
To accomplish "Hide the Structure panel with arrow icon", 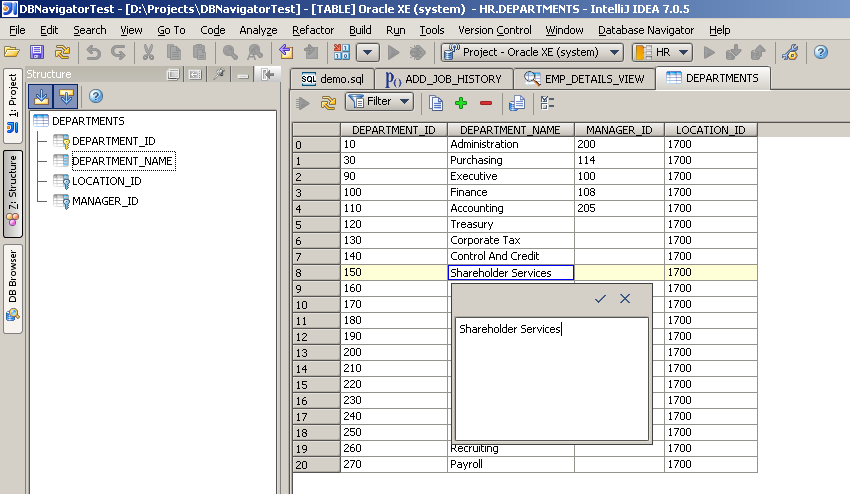I will 267,74.
